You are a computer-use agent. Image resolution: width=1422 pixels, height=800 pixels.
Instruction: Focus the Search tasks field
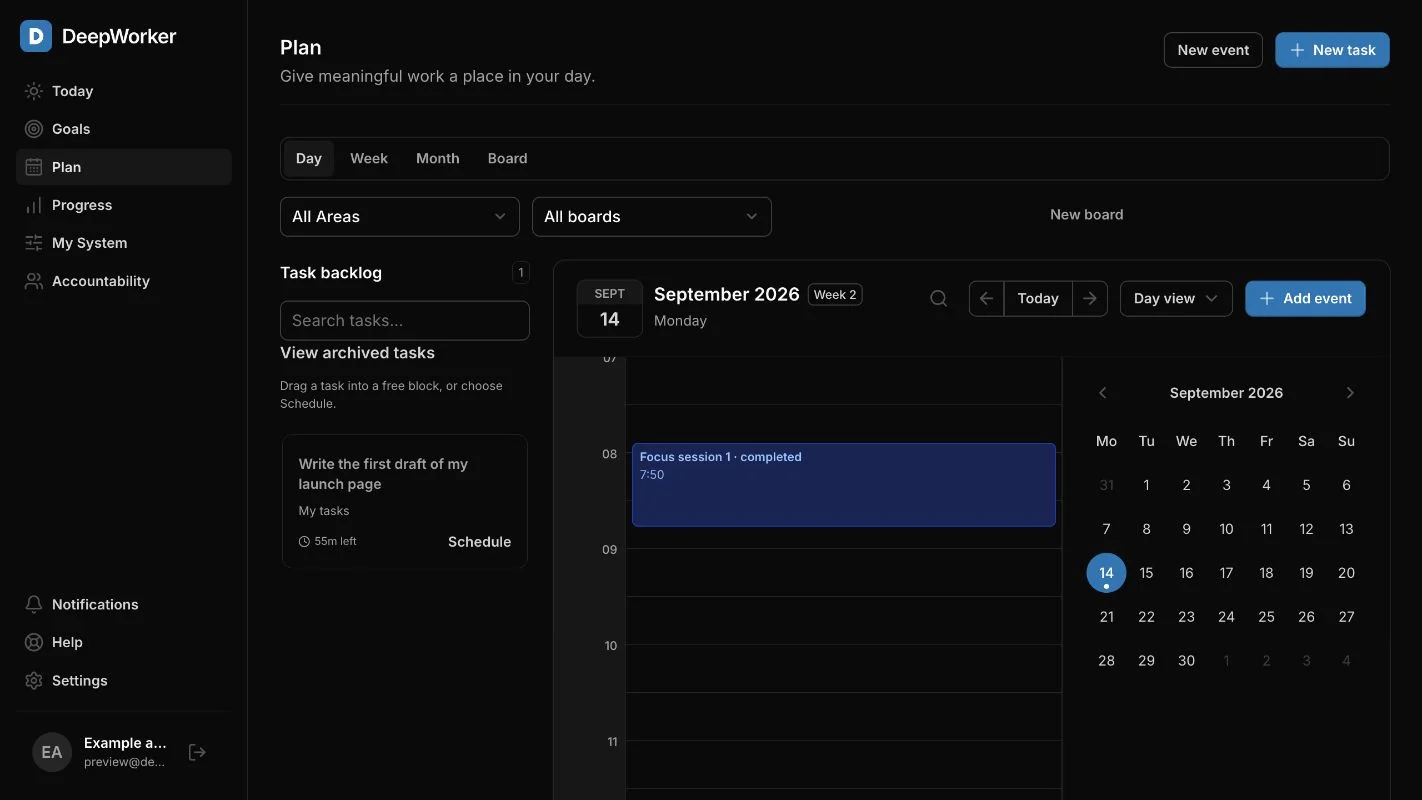(x=405, y=321)
